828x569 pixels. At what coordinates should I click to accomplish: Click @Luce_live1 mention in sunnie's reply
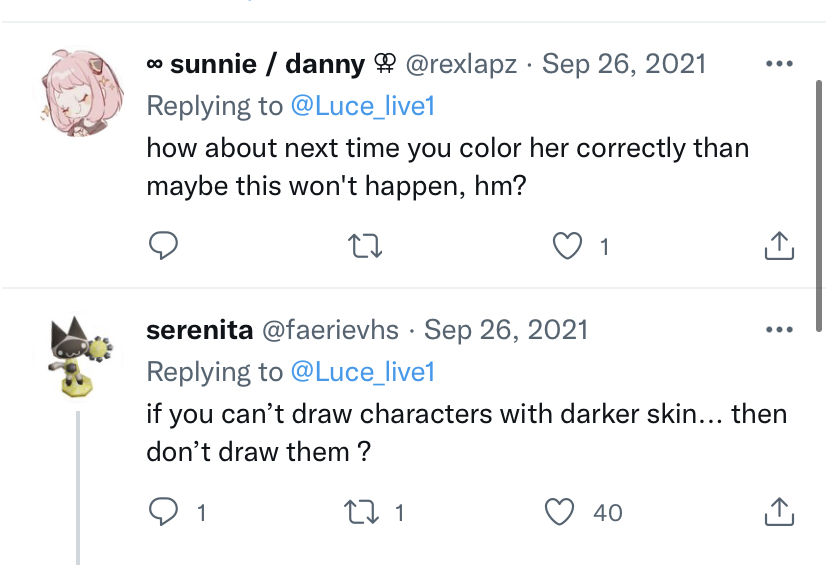pos(362,106)
